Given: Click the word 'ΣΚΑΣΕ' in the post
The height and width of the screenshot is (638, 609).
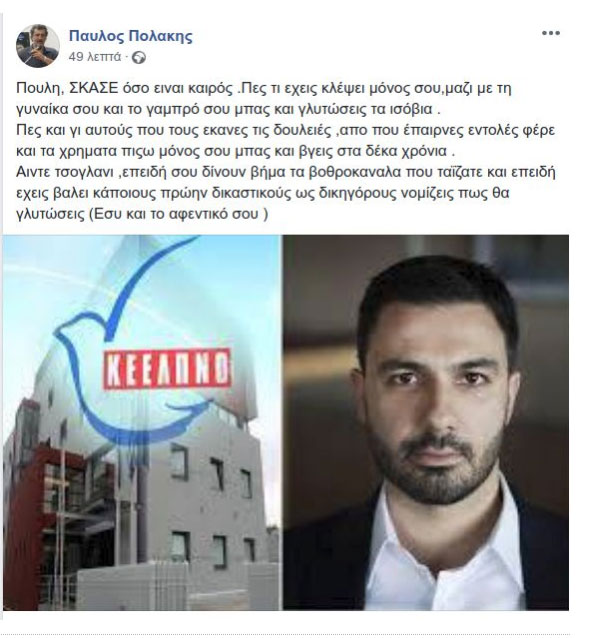Looking at the screenshot, I should [94, 88].
